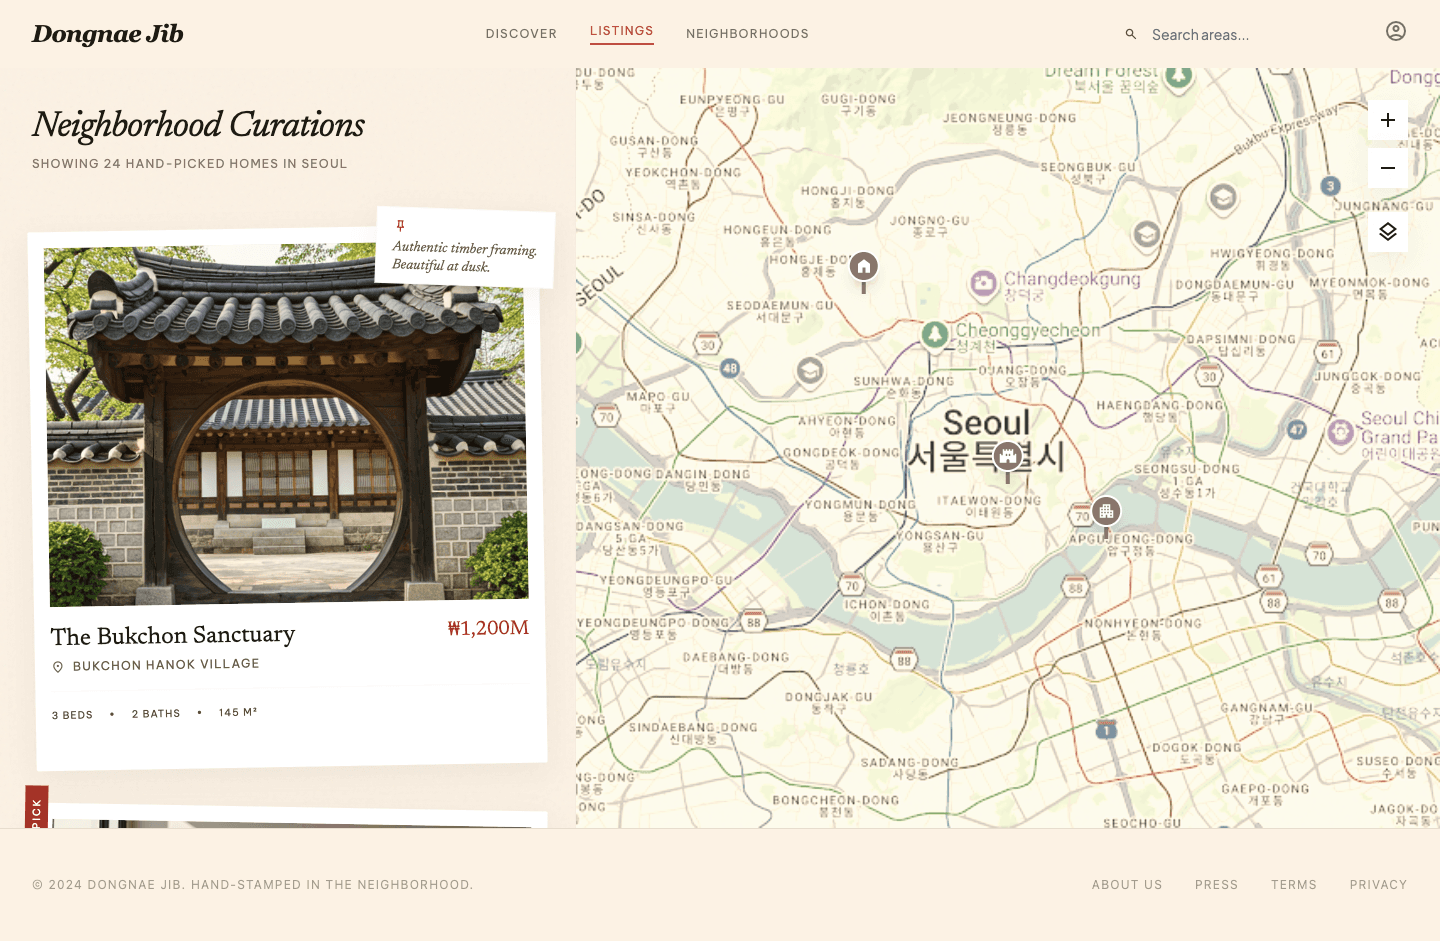Click the zoom out minus button on map

click(1387, 168)
